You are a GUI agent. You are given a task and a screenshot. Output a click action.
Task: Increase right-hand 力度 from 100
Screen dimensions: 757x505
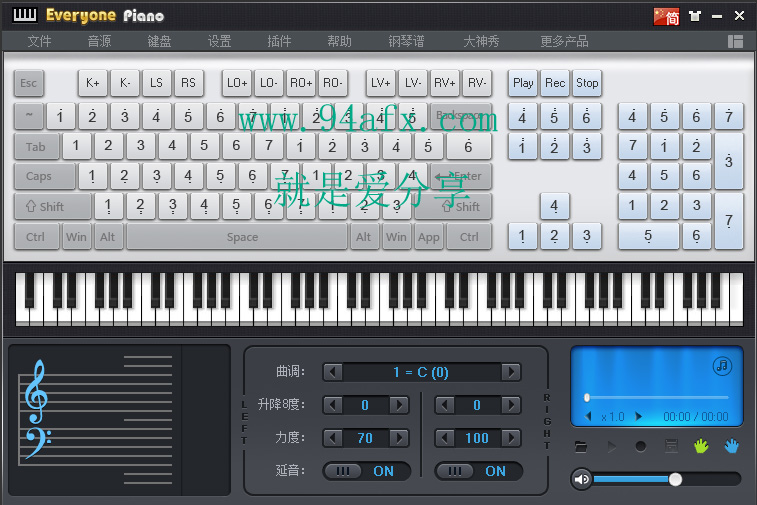point(511,438)
